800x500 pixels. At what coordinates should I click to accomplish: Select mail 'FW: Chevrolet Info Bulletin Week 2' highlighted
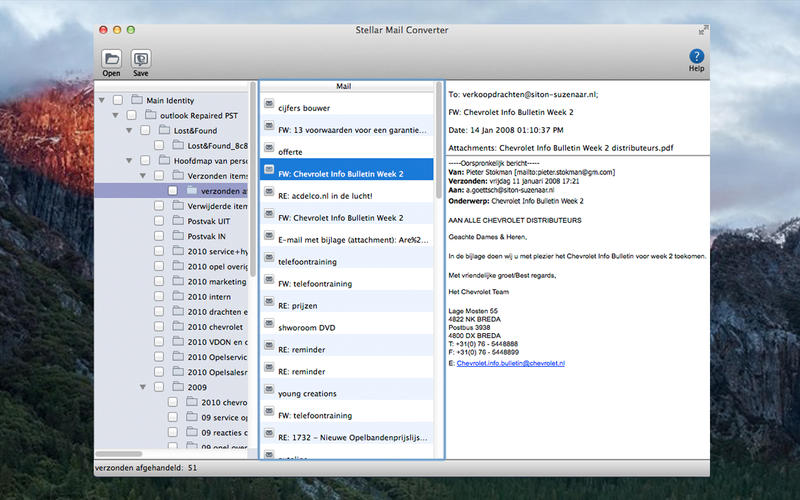point(347,169)
